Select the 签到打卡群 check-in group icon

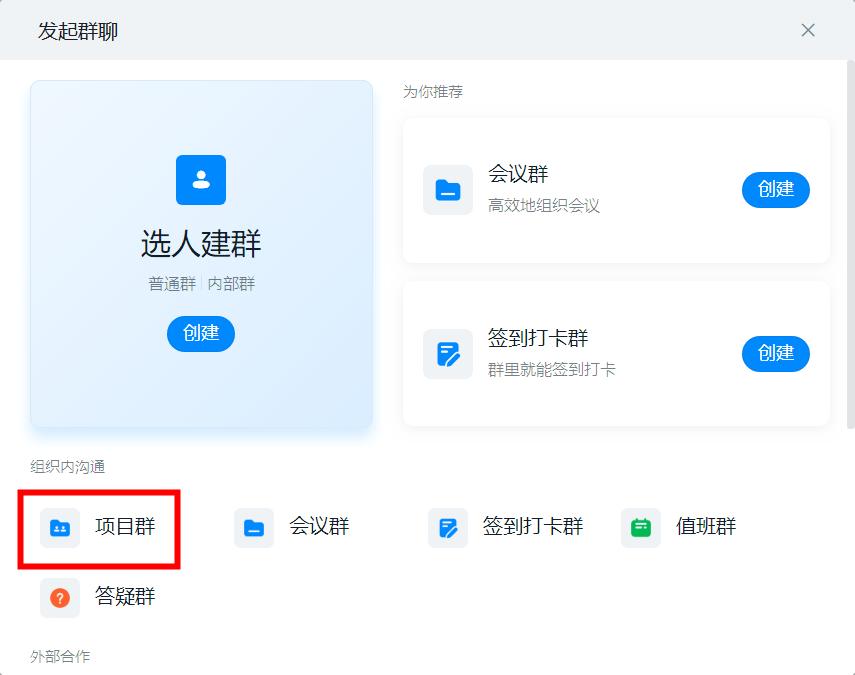click(447, 528)
